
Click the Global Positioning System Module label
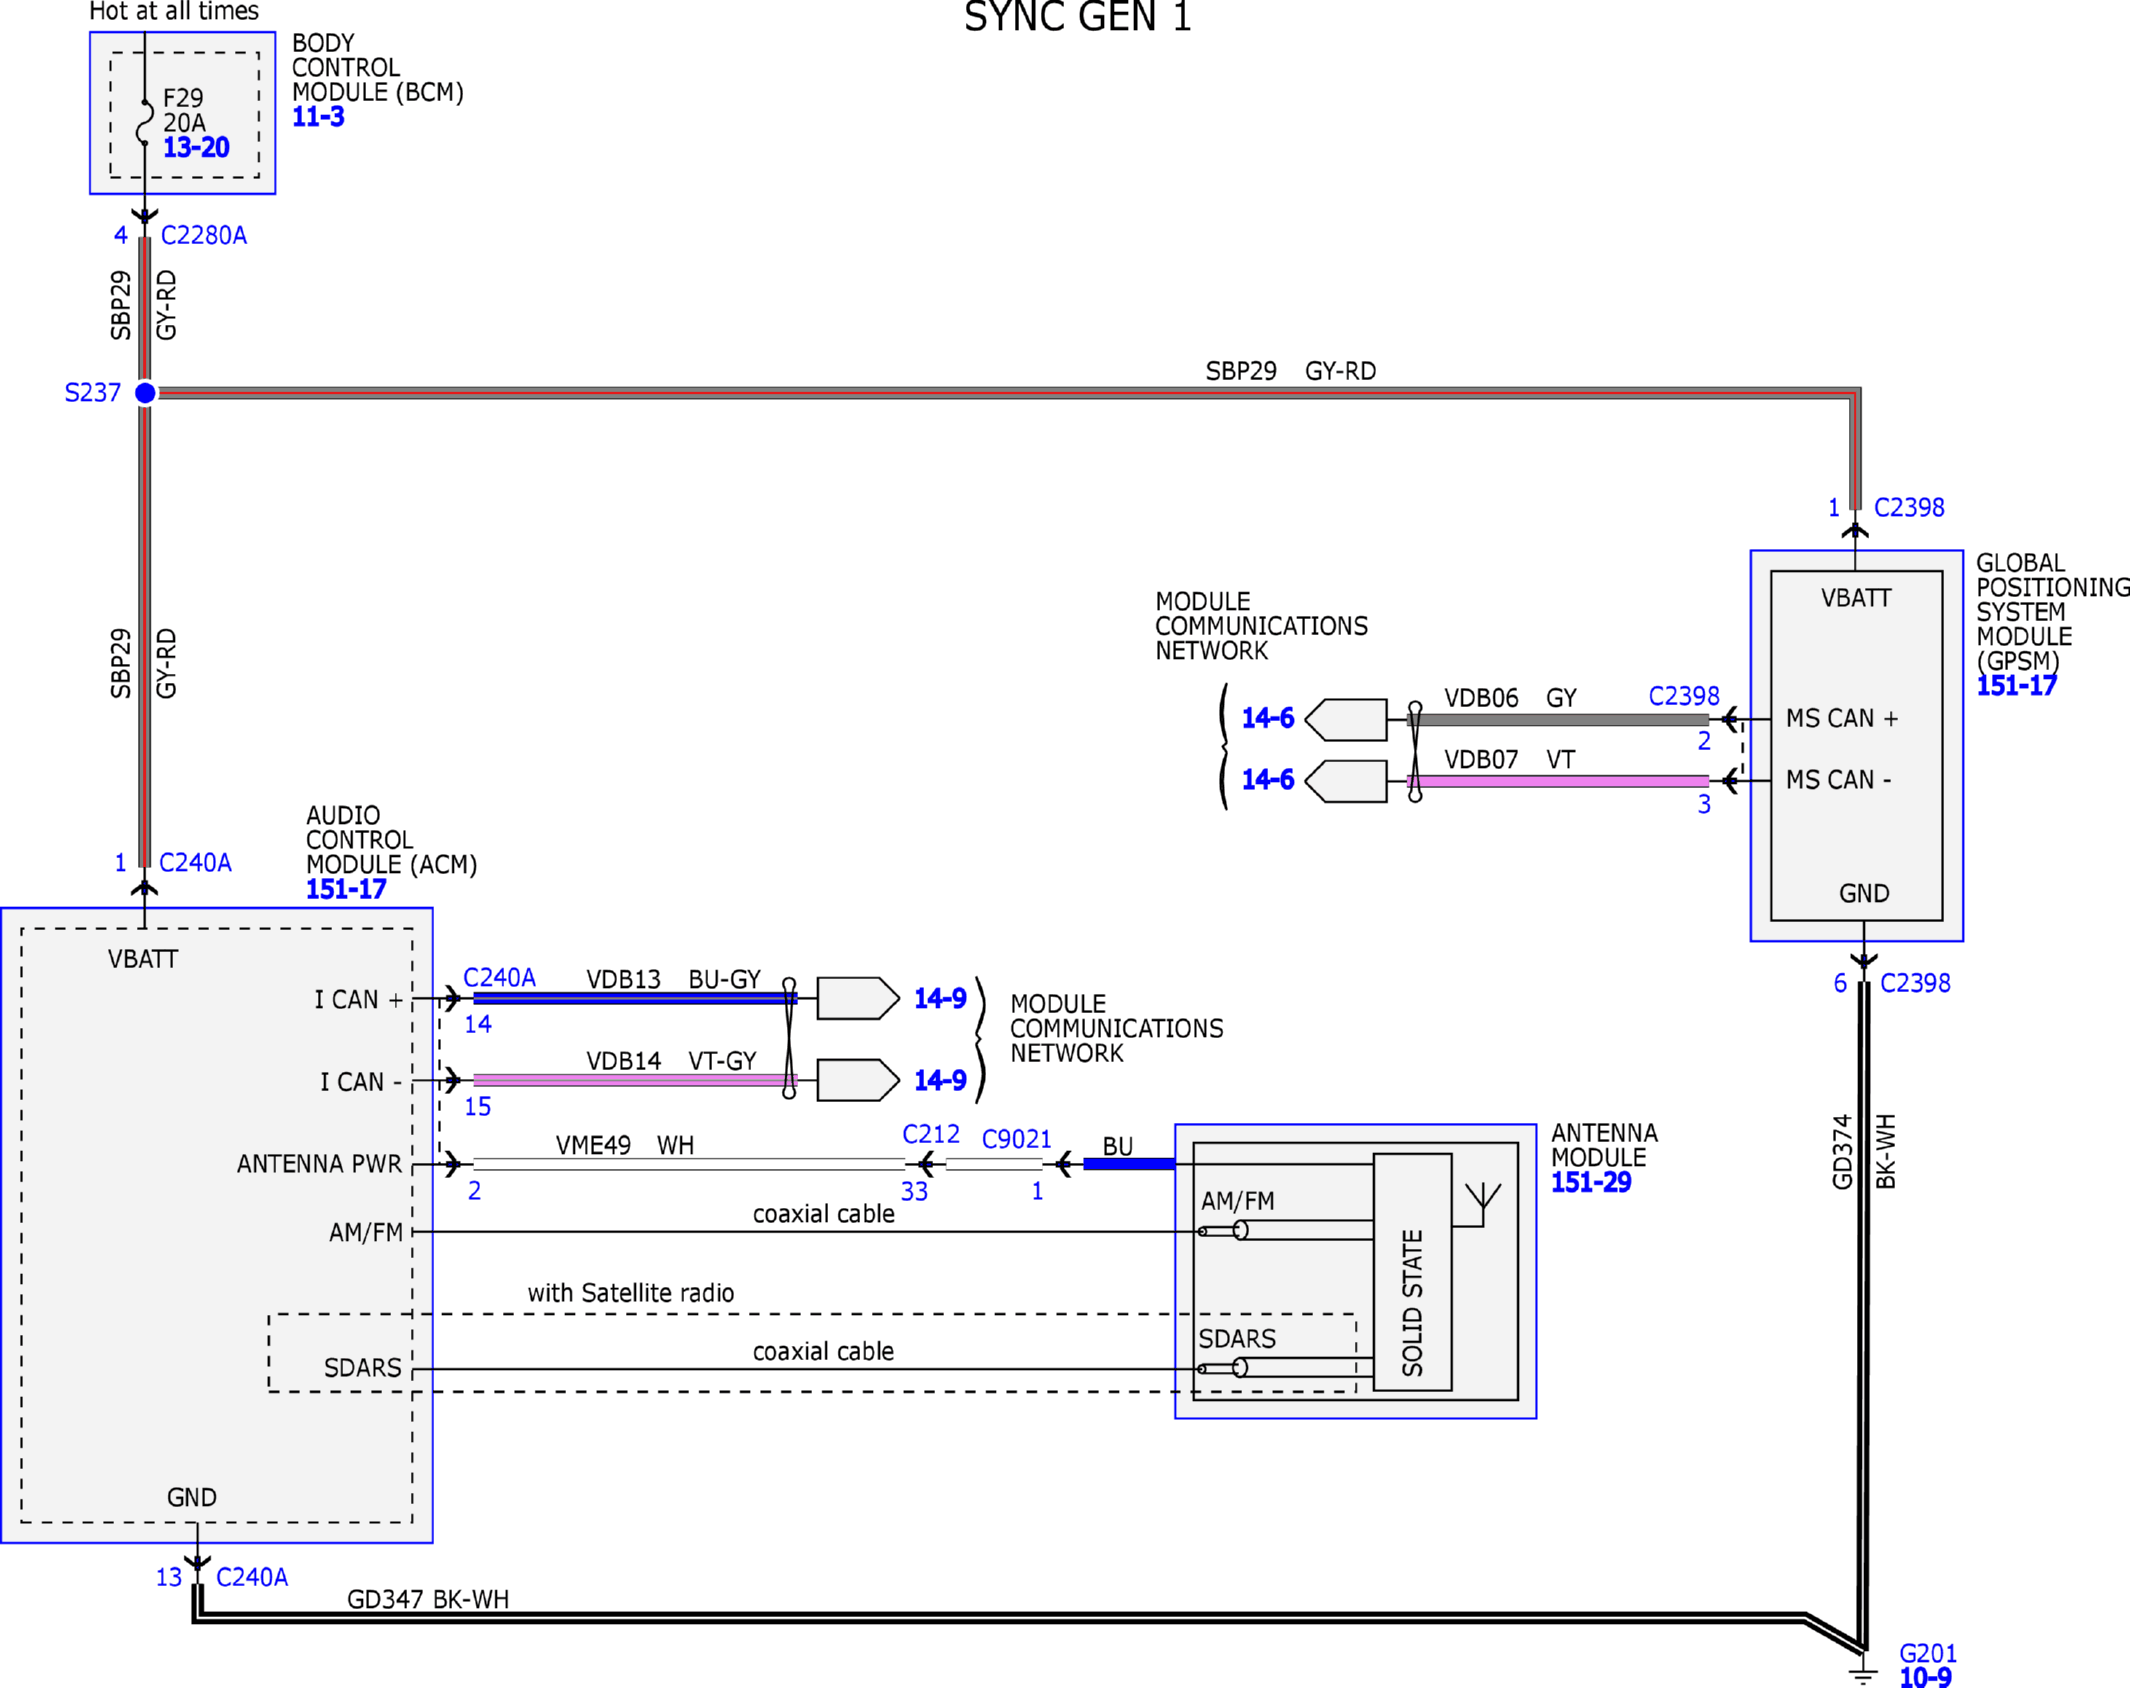tap(2053, 611)
